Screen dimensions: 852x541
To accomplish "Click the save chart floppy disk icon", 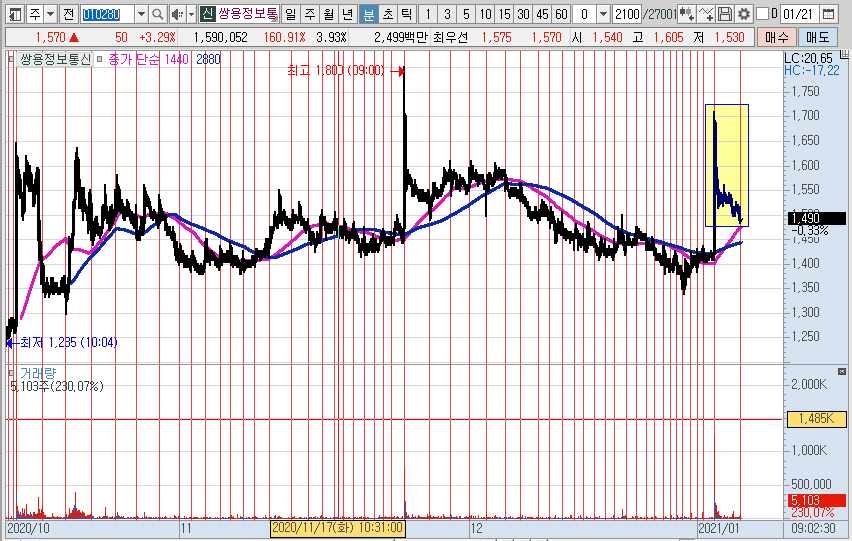I will click(725, 14).
